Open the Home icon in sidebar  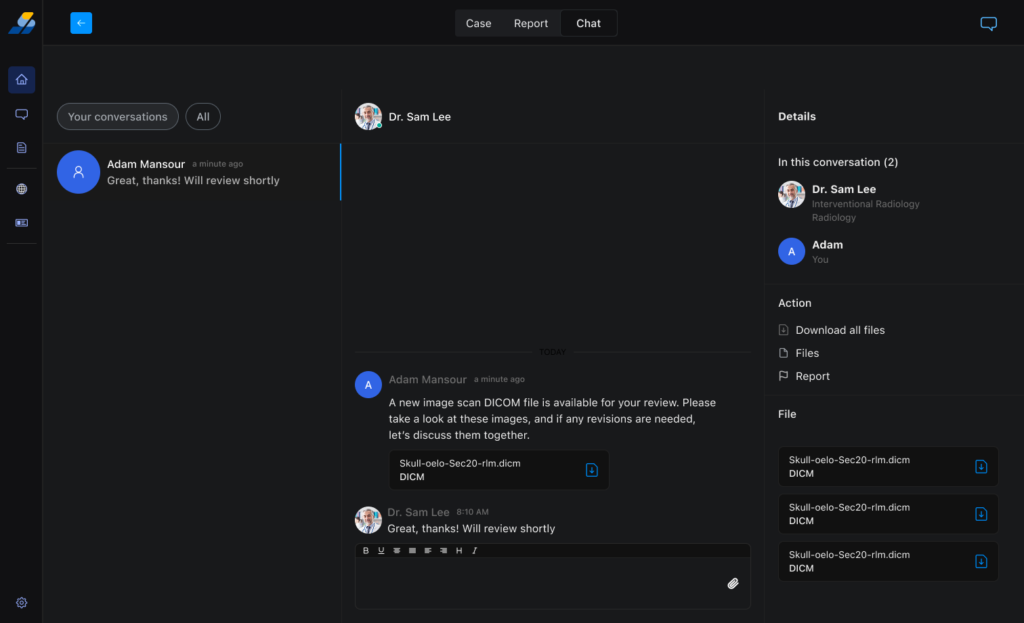click(x=22, y=80)
